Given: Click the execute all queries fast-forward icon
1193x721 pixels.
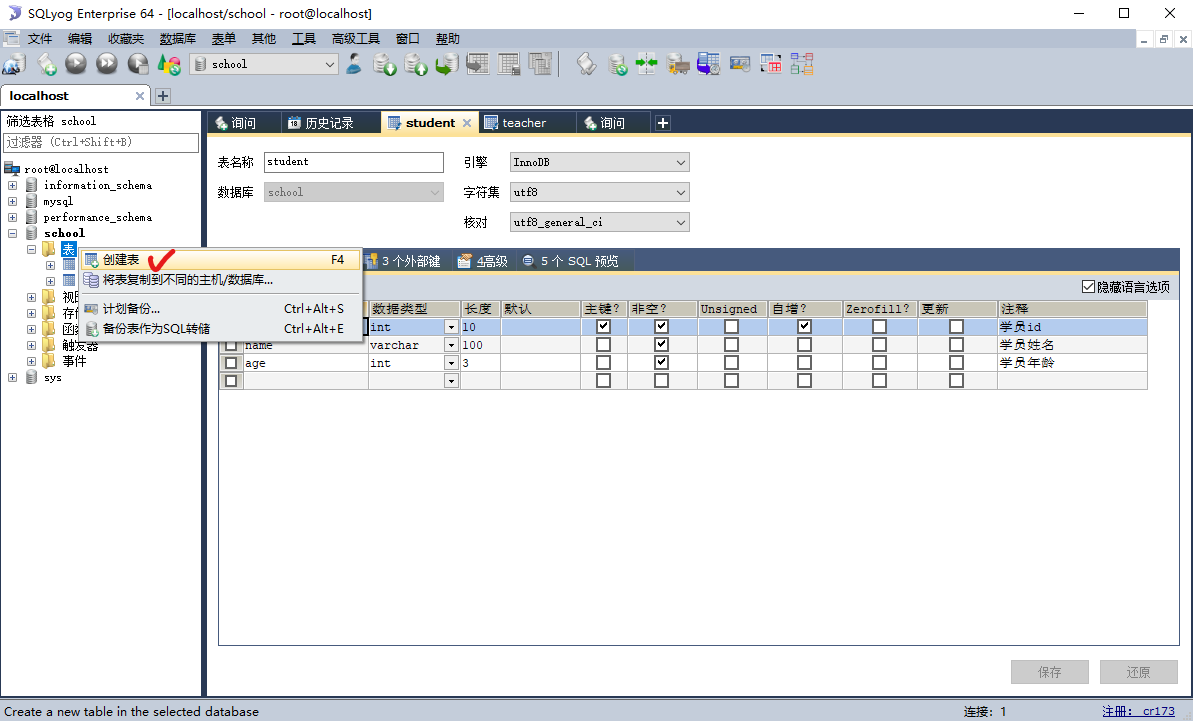Looking at the screenshot, I should 107,64.
